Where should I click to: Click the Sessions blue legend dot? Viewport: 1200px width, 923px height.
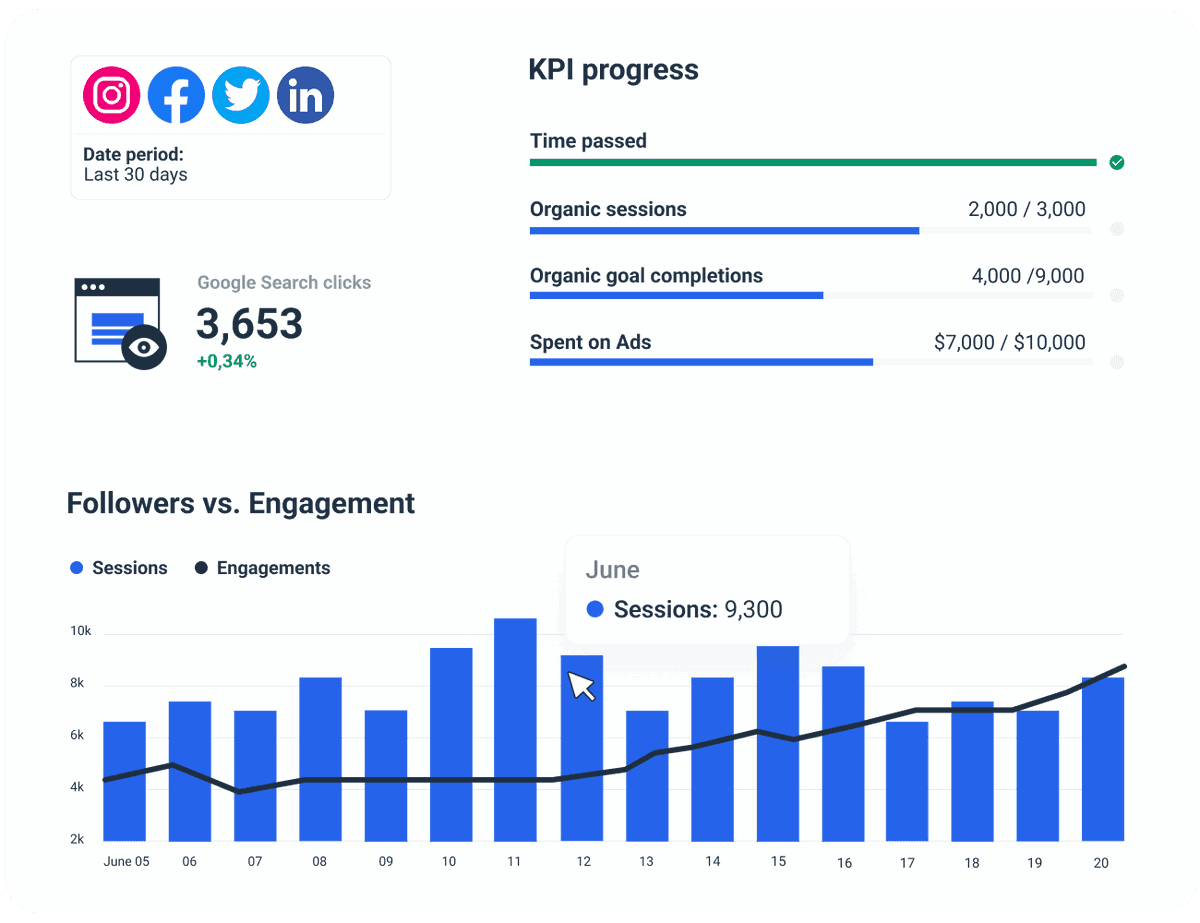[77, 567]
